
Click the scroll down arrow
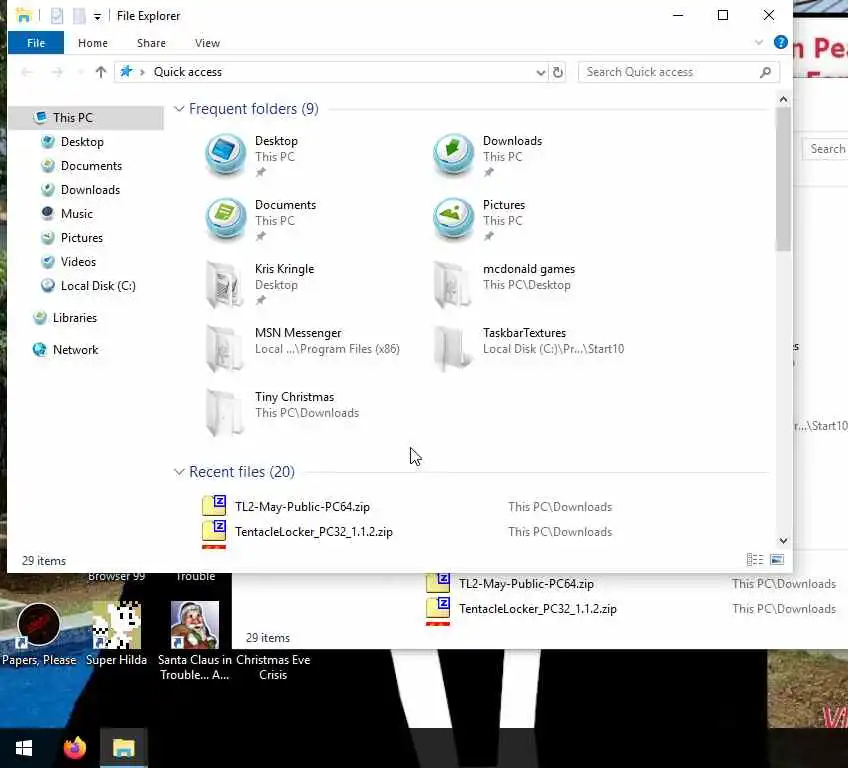(x=783, y=541)
